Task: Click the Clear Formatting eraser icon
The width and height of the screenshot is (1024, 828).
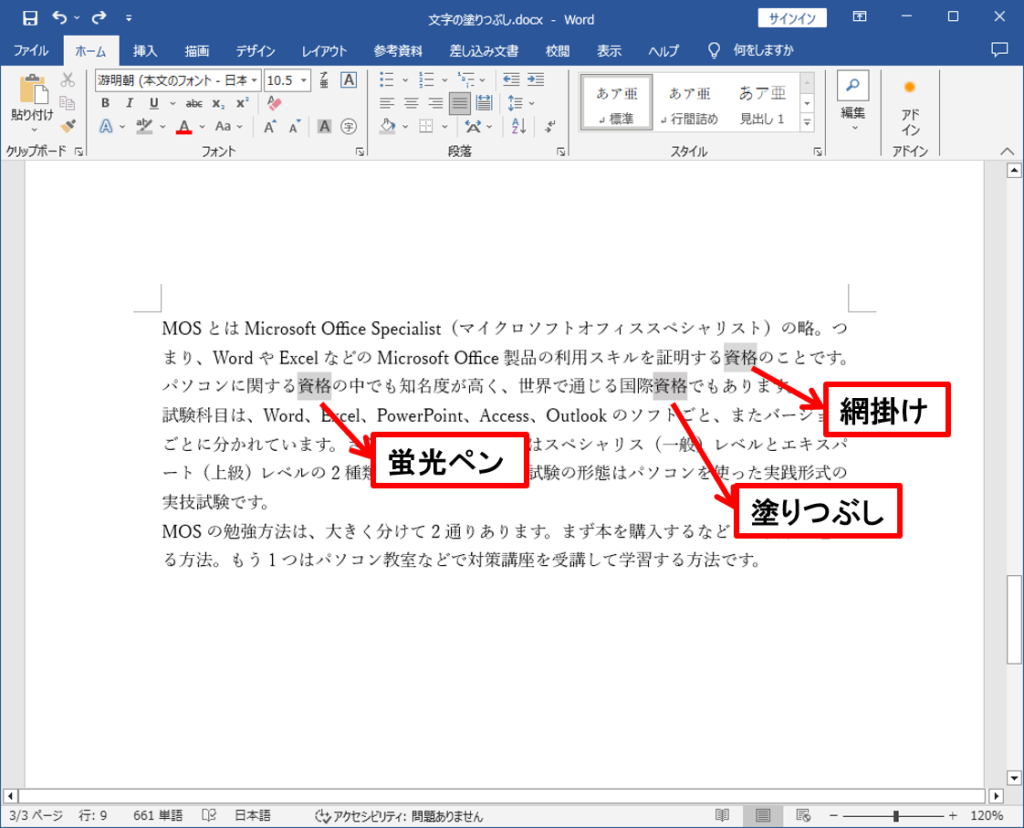Action: coord(275,103)
